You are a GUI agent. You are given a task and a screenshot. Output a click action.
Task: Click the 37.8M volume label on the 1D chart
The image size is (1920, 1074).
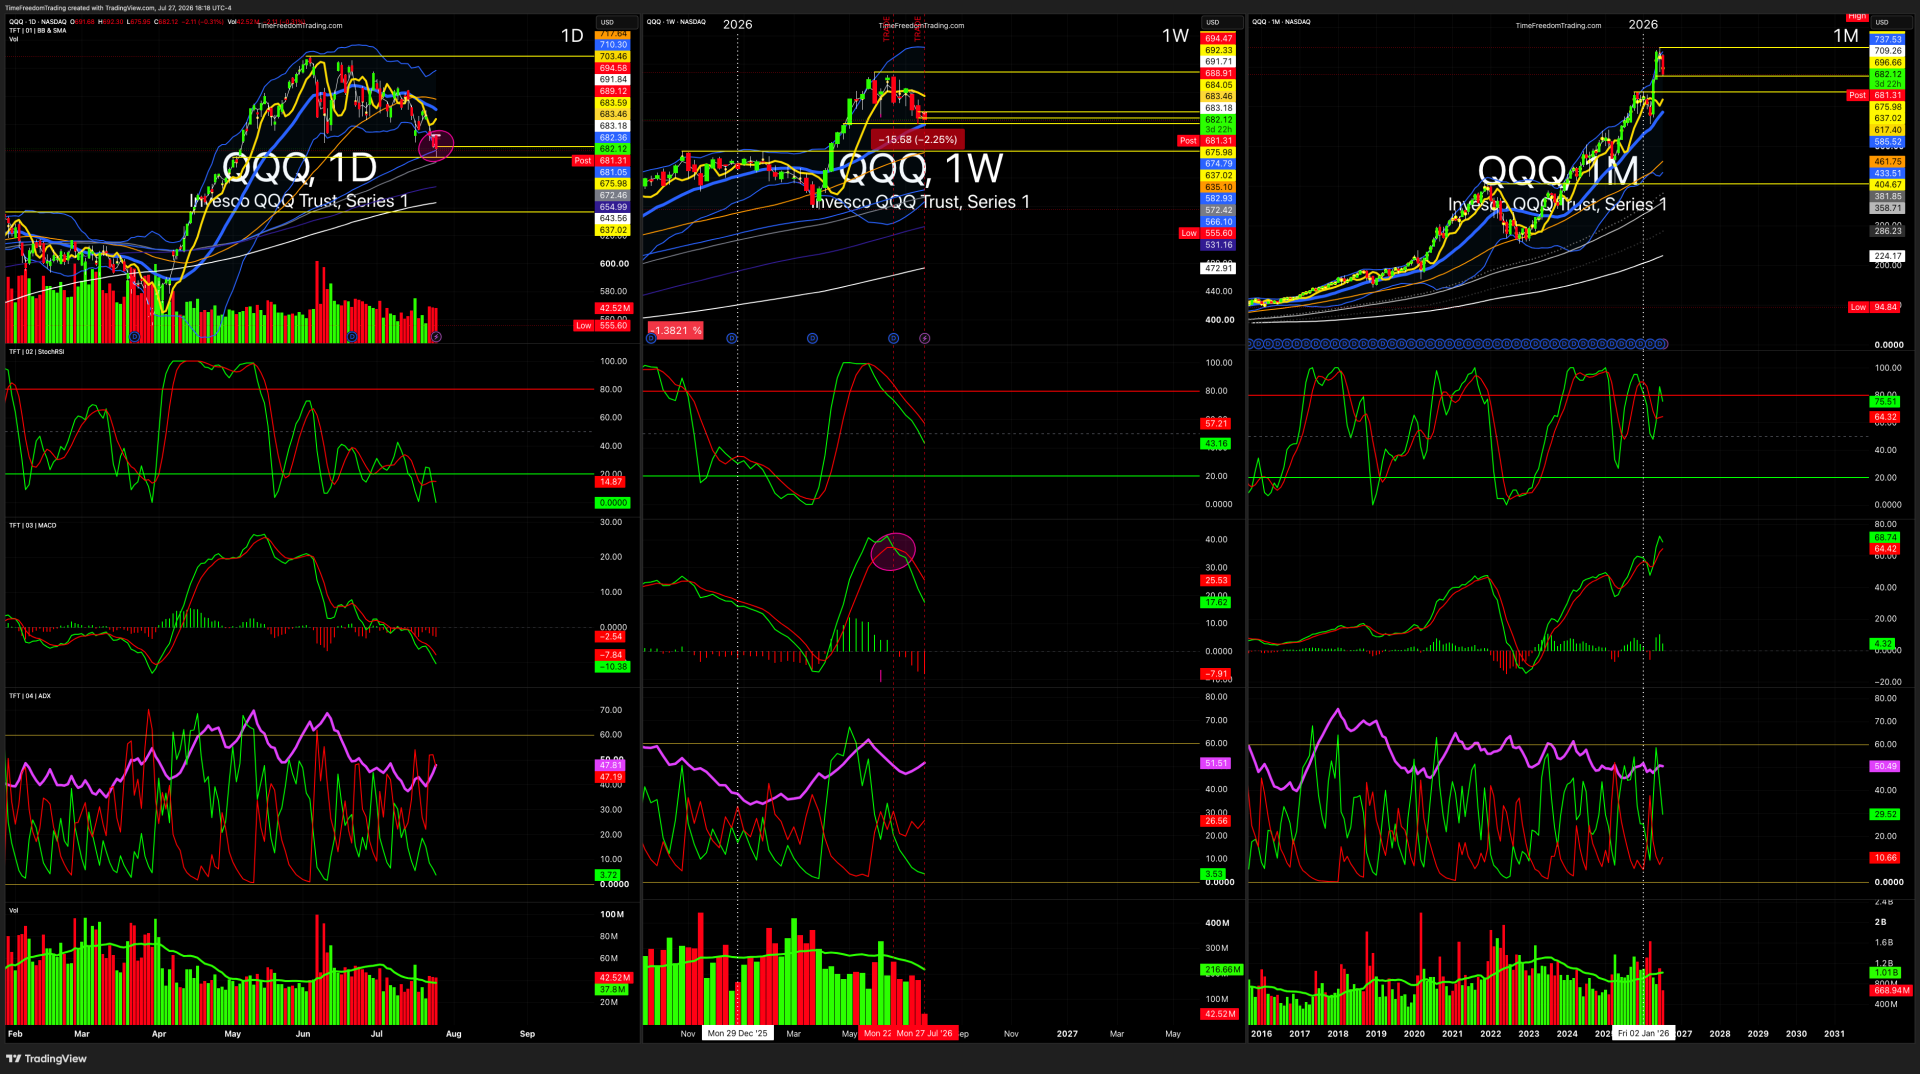coord(612,990)
